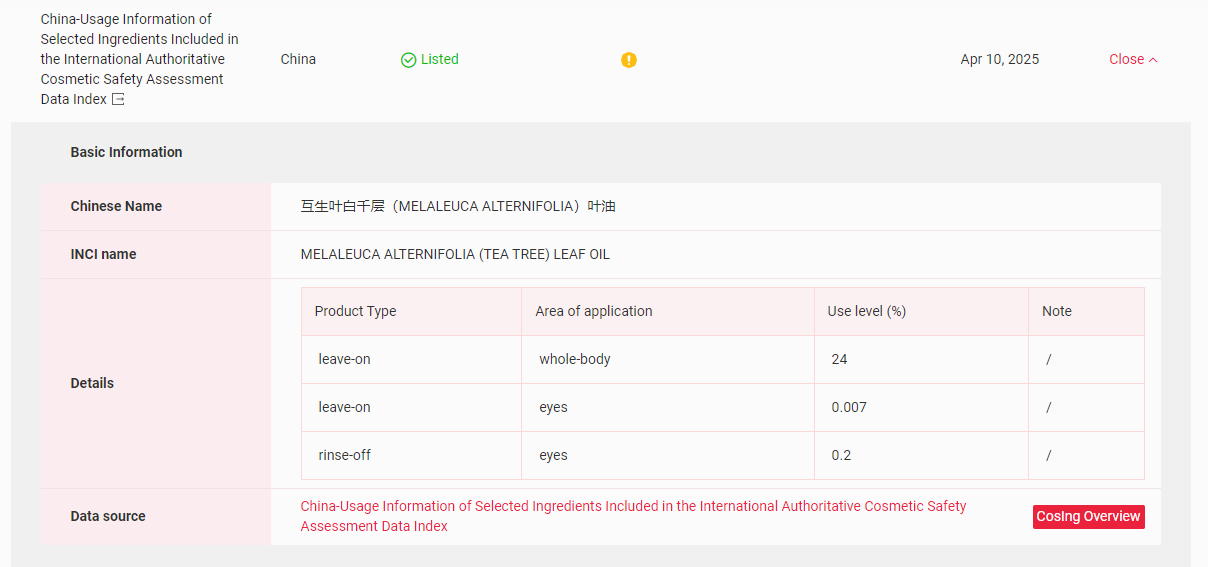The image size is (1208, 567).
Task: Click the Use level (%) column header
Action: tap(866, 311)
